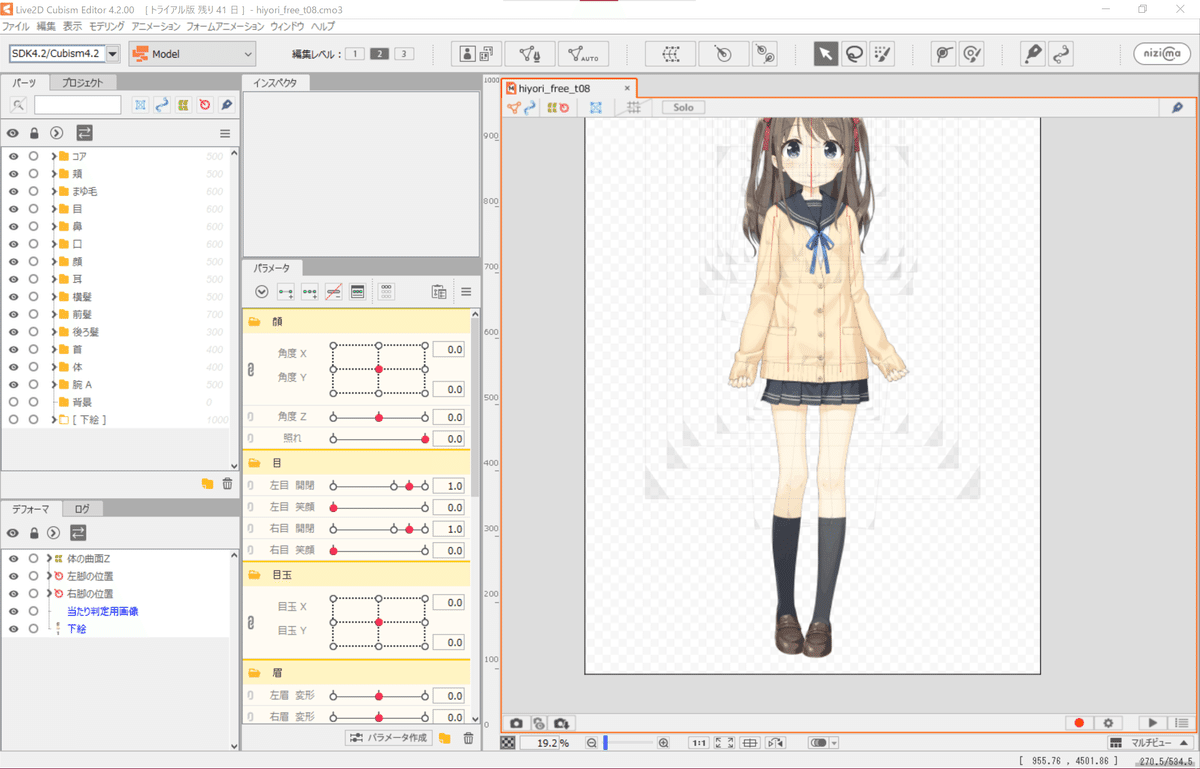Open canvas settings gear

[1108, 723]
